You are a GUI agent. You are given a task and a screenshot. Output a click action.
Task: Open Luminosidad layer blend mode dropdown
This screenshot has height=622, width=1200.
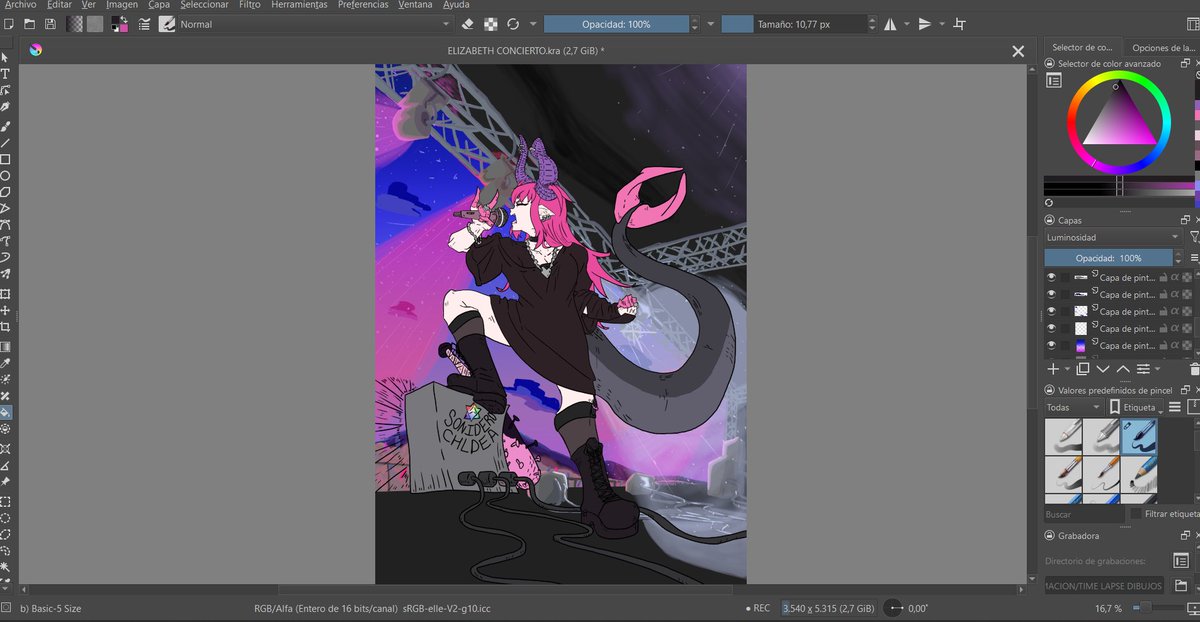(1113, 237)
